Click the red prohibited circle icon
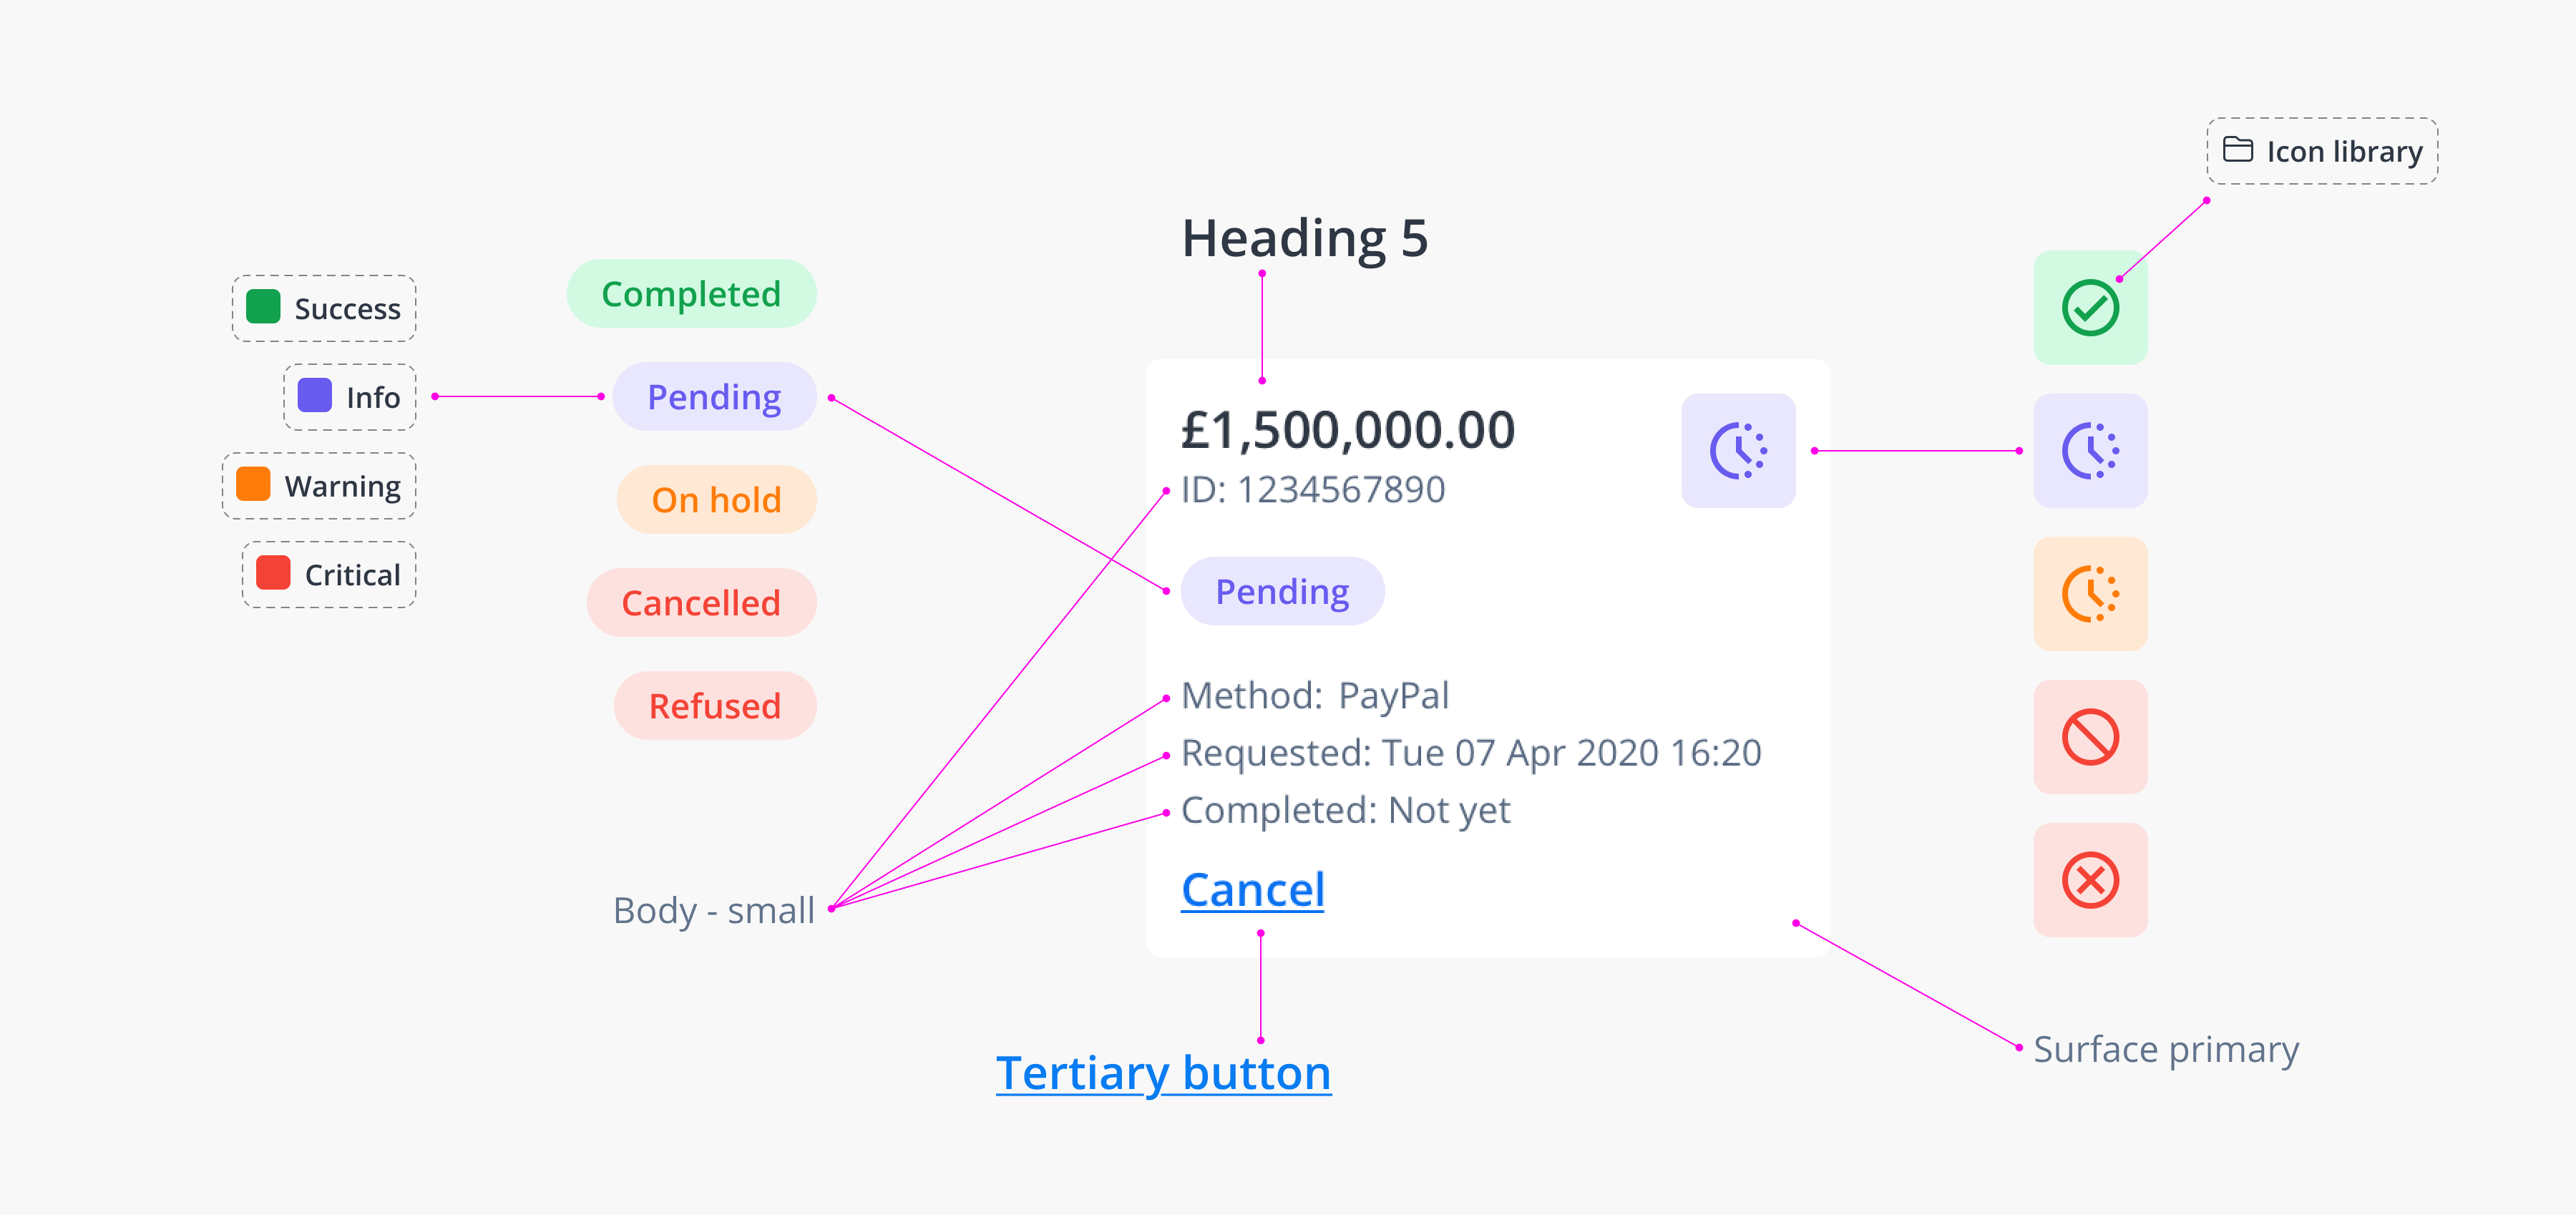The height and width of the screenshot is (1215, 2576). pyautogui.click(x=2090, y=737)
